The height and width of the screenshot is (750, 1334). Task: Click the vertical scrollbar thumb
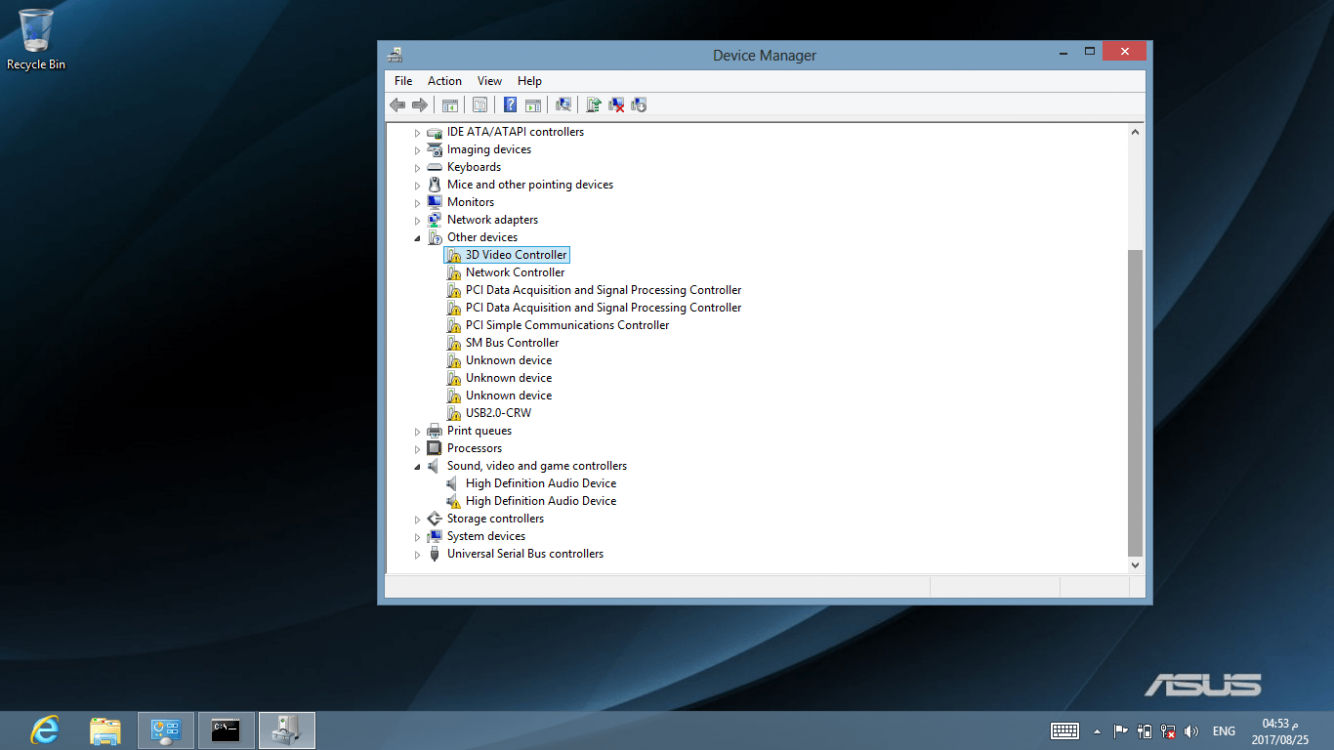pyautogui.click(x=1135, y=402)
